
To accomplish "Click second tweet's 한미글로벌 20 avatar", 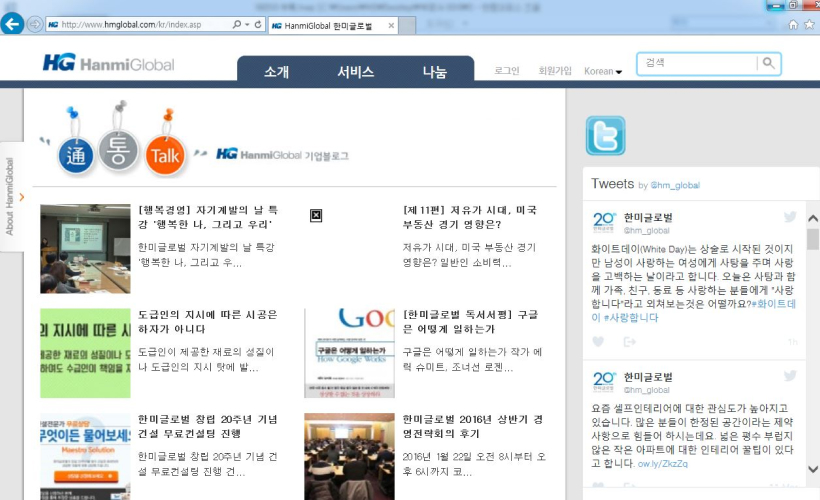I will click(604, 382).
